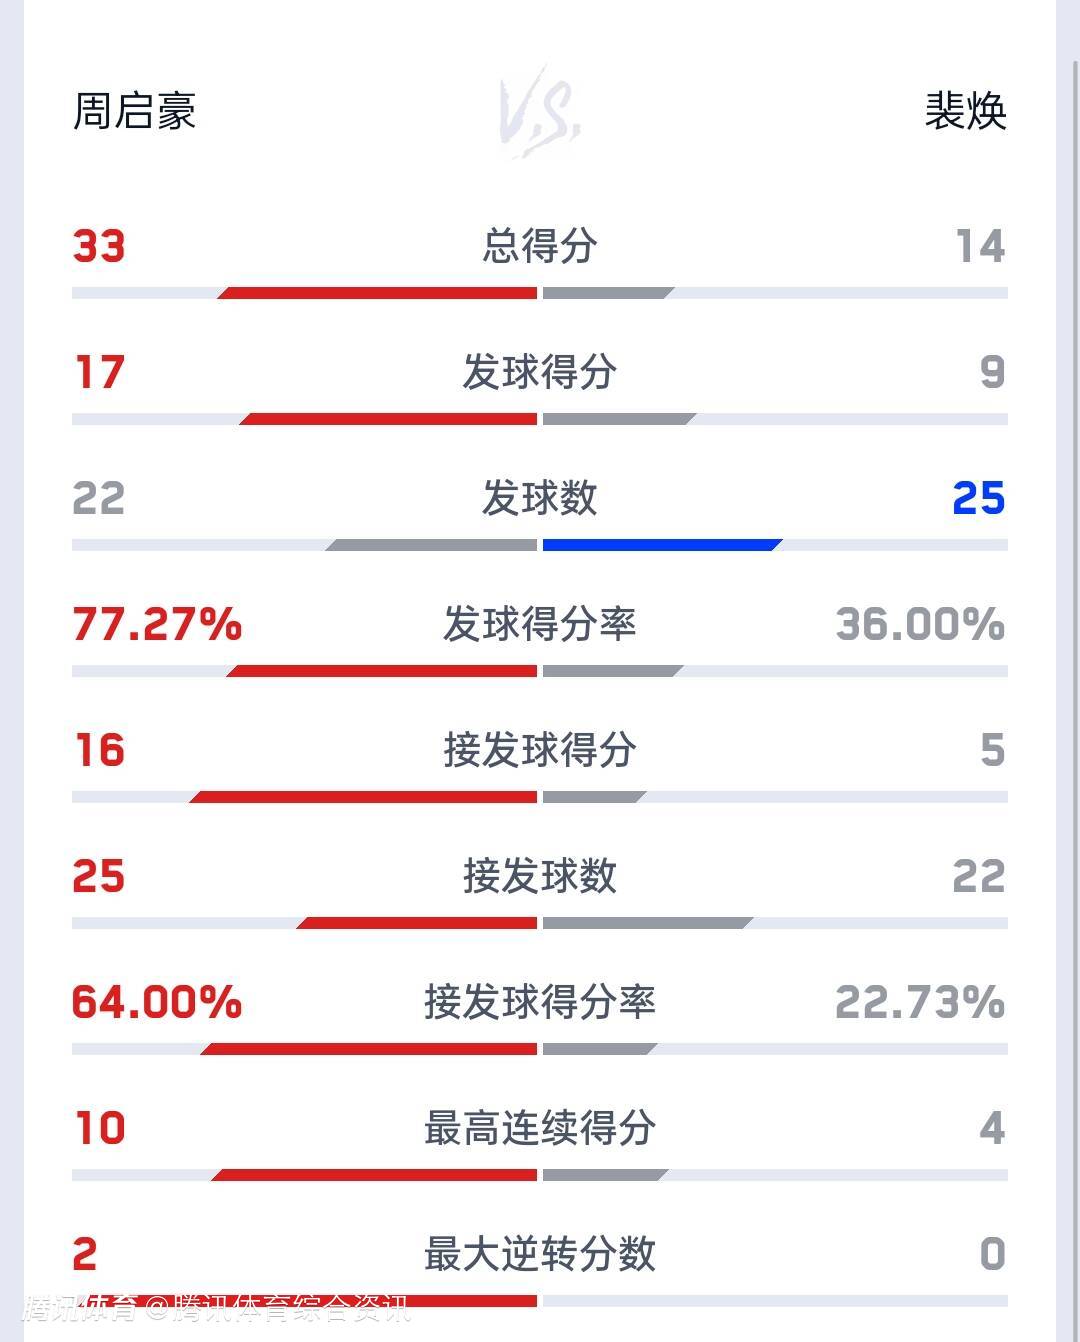Open player 周启豪's name
Screen dimensions: 1080x1342
coord(134,111)
